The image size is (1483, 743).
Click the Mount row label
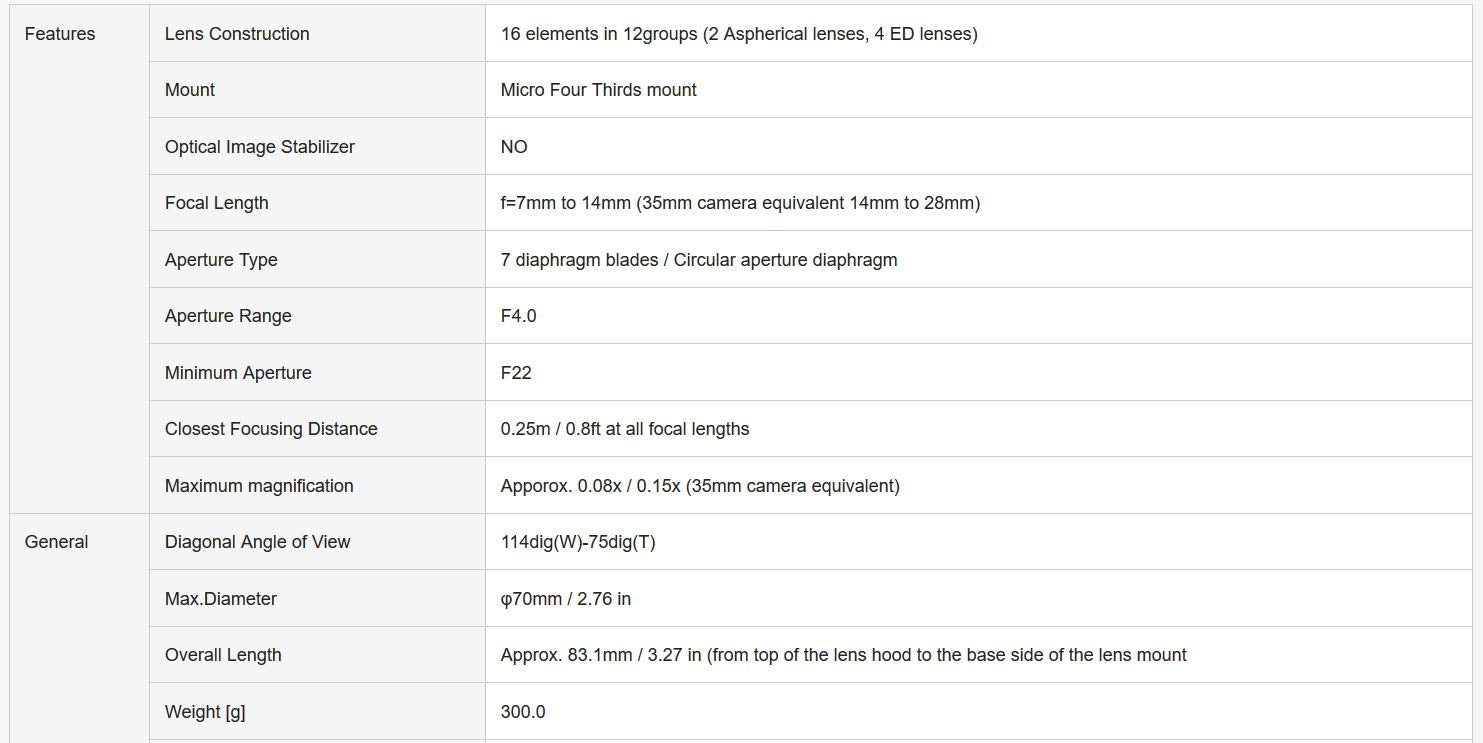(190, 90)
